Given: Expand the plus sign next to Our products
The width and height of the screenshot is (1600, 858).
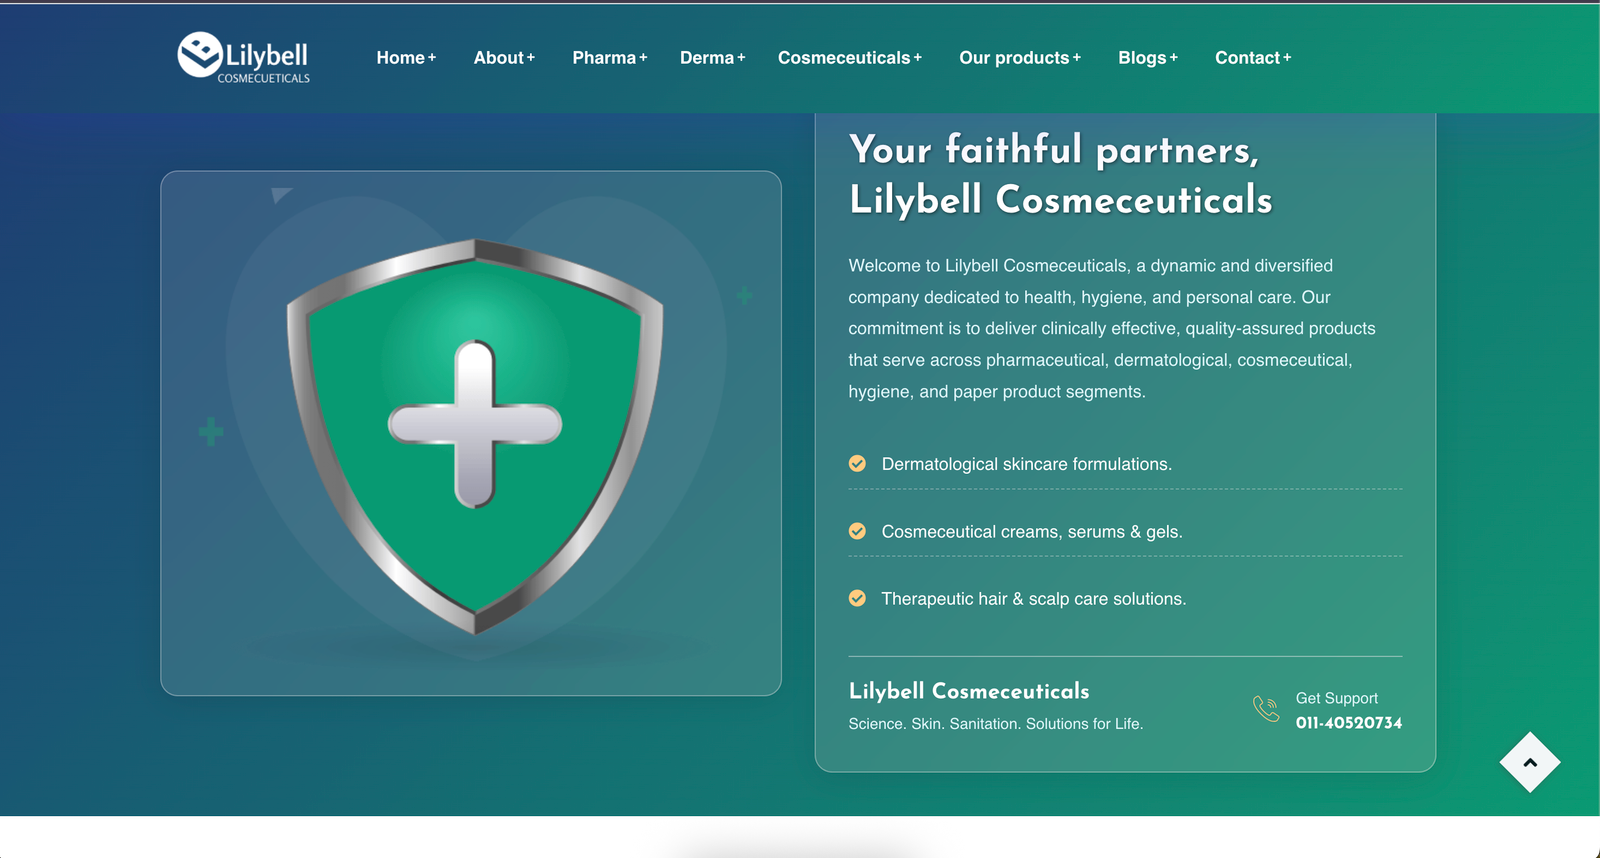Looking at the screenshot, I should point(1077,58).
